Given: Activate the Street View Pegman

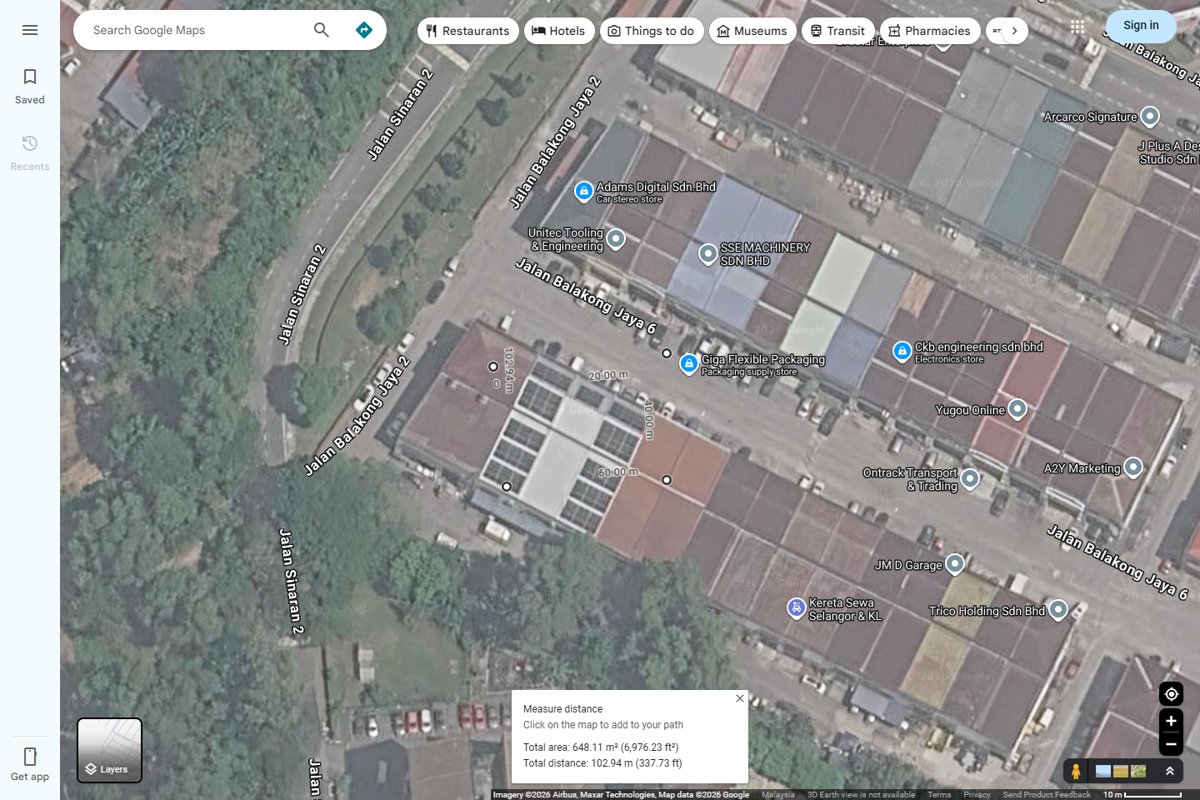Looking at the screenshot, I should (1076, 771).
